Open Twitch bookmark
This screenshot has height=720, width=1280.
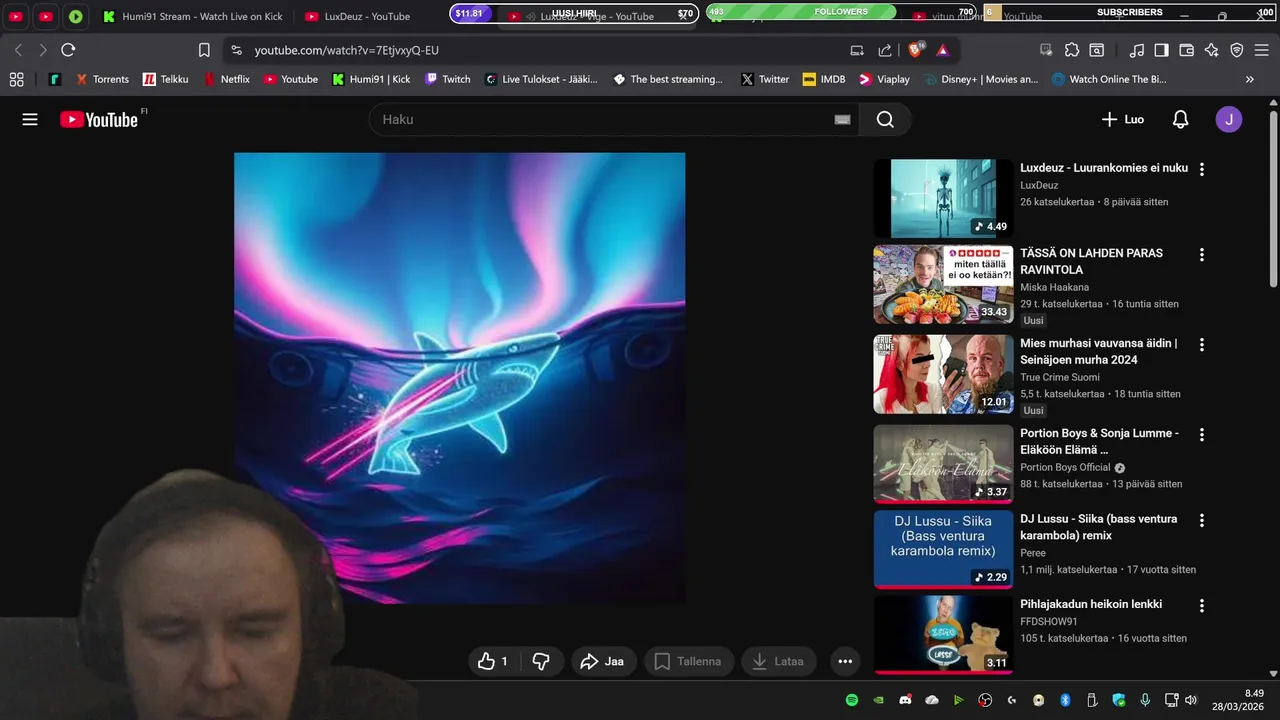[x=447, y=79]
